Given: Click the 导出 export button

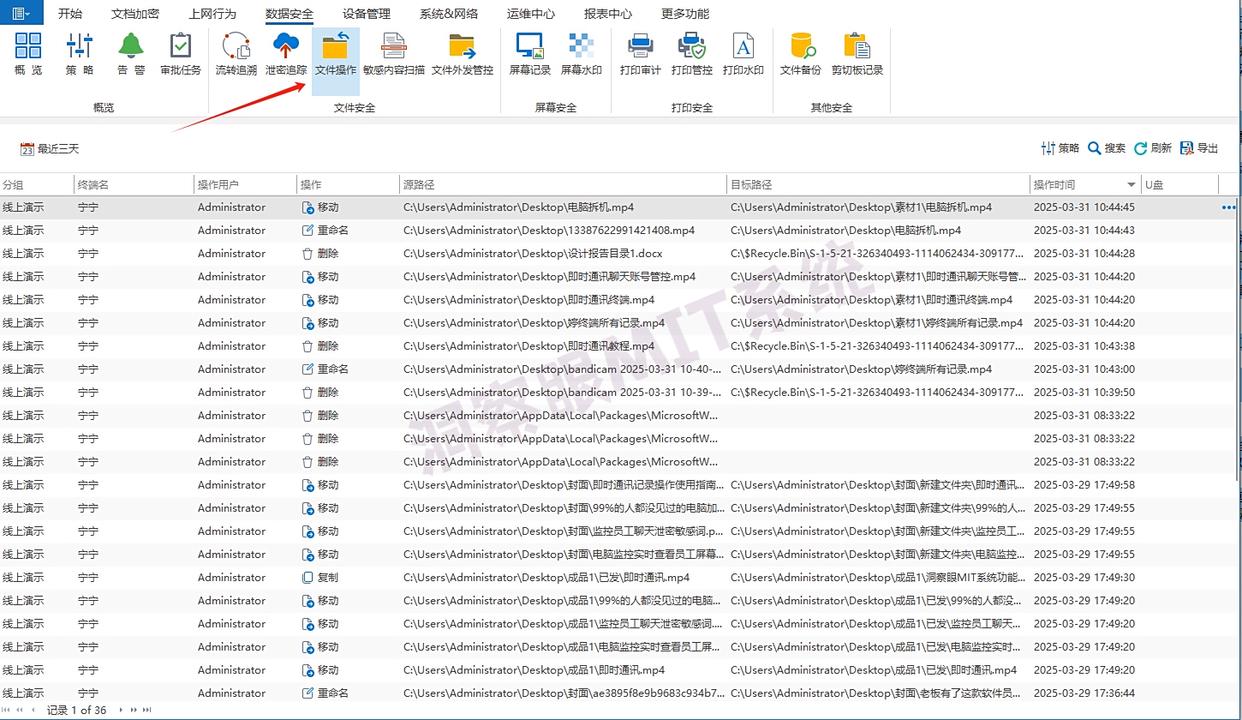Looking at the screenshot, I should coord(1199,148).
